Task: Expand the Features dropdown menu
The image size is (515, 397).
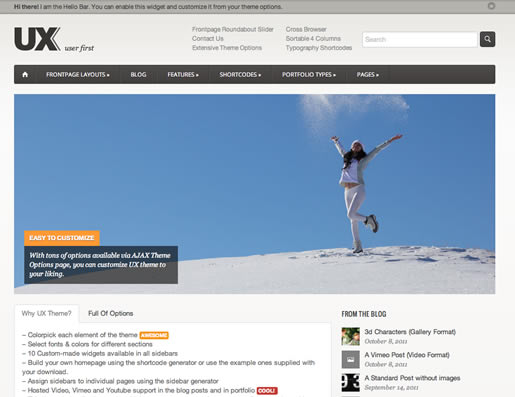Action: [x=183, y=75]
